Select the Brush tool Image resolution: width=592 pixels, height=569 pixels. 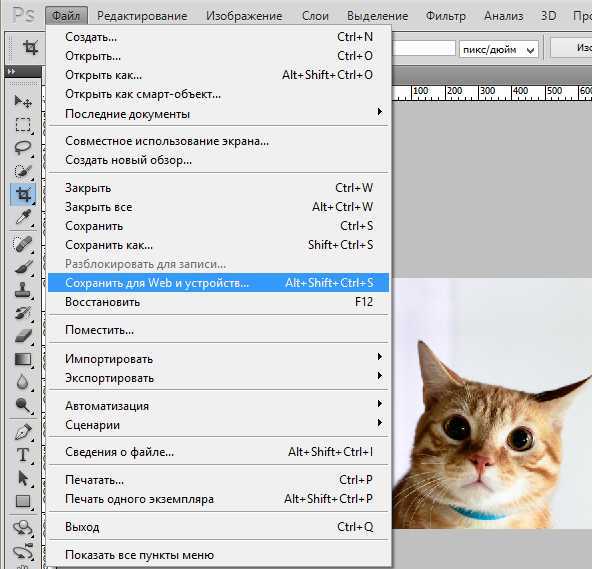pyautogui.click(x=23, y=267)
